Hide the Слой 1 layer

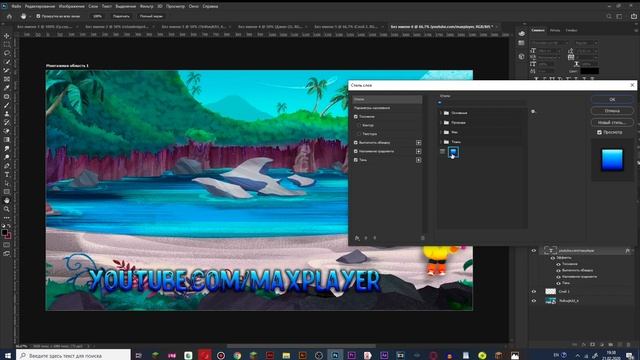pyautogui.click(x=533, y=291)
